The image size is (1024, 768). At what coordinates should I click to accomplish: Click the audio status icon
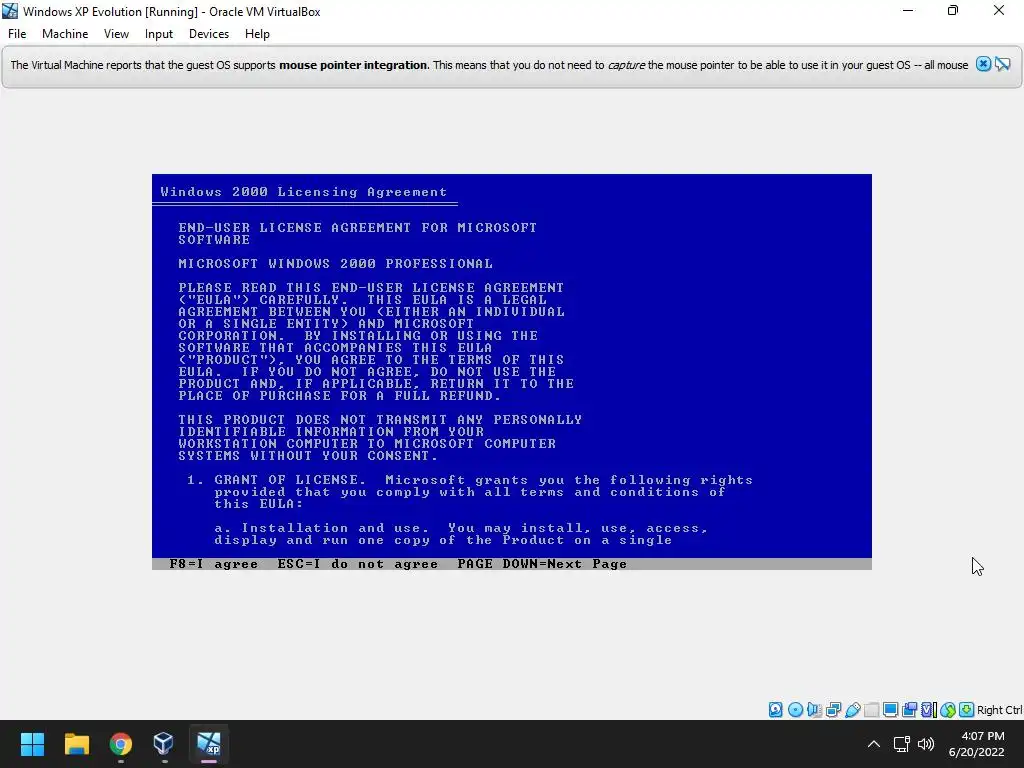(814, 710)
